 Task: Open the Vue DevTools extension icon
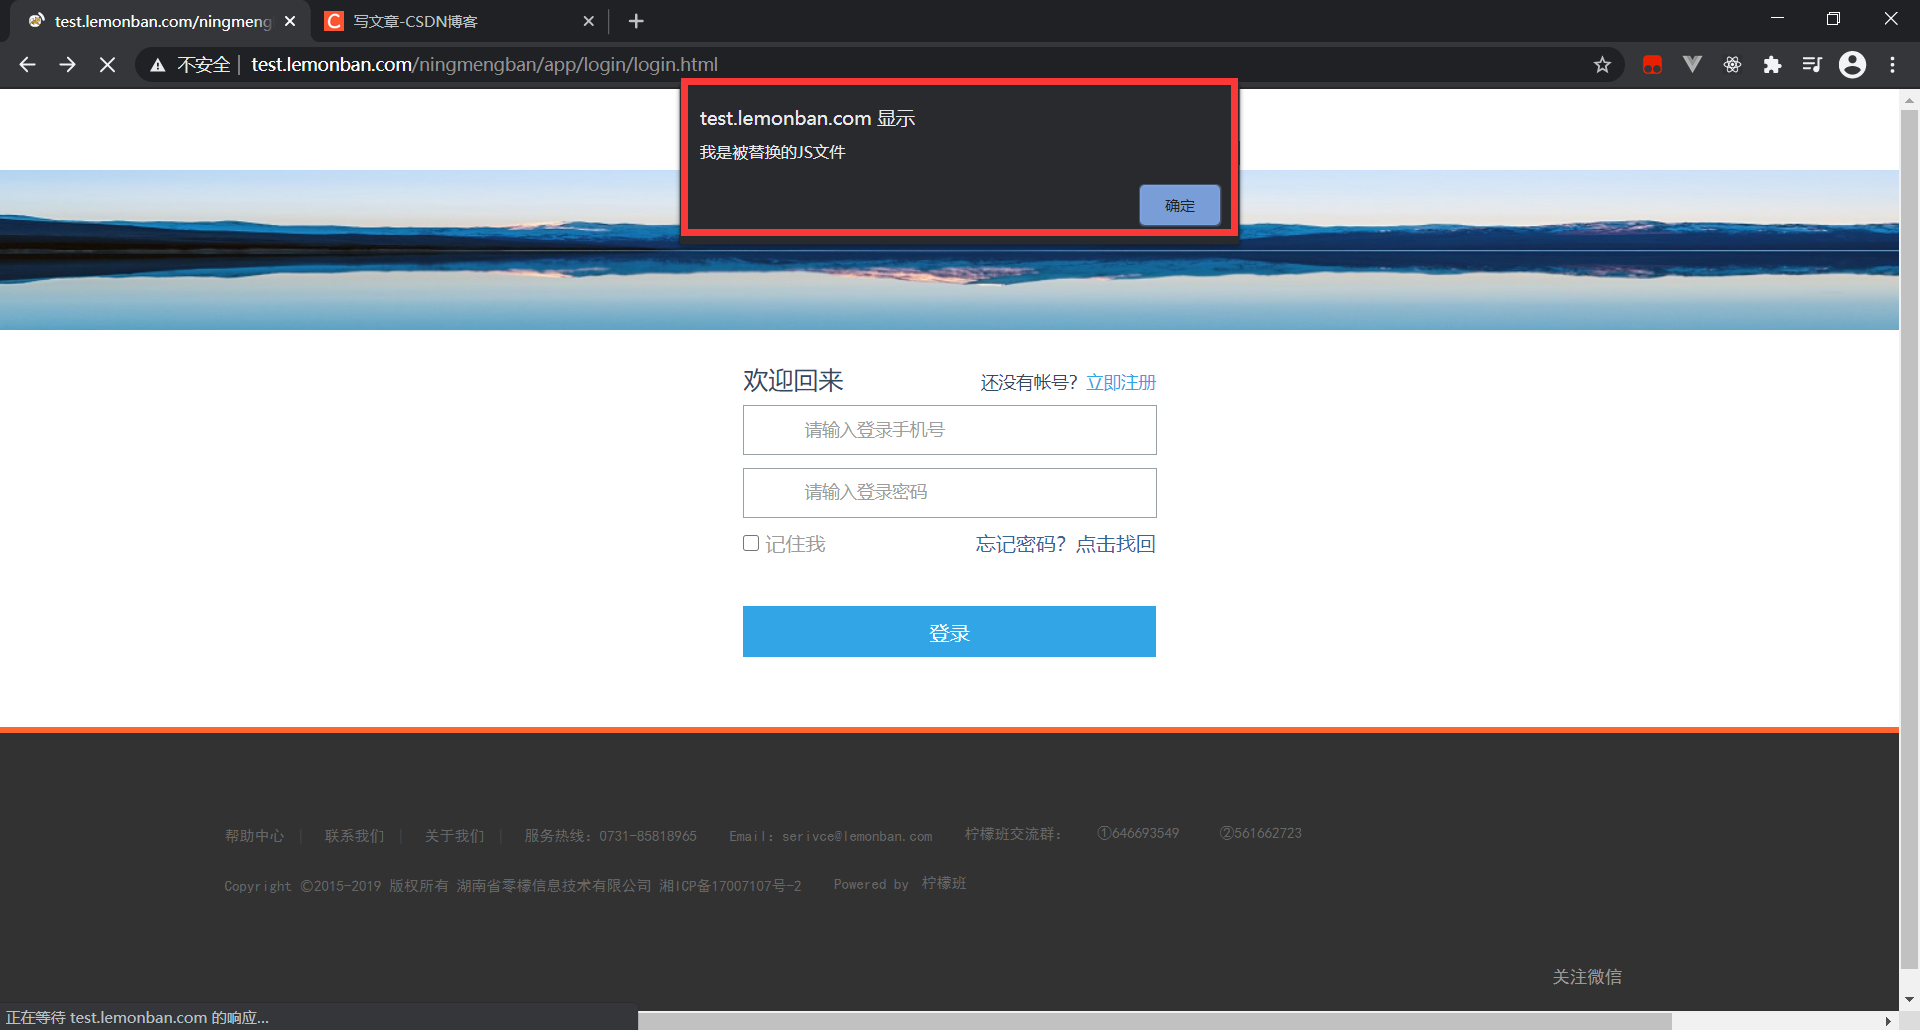point(1692,64)
